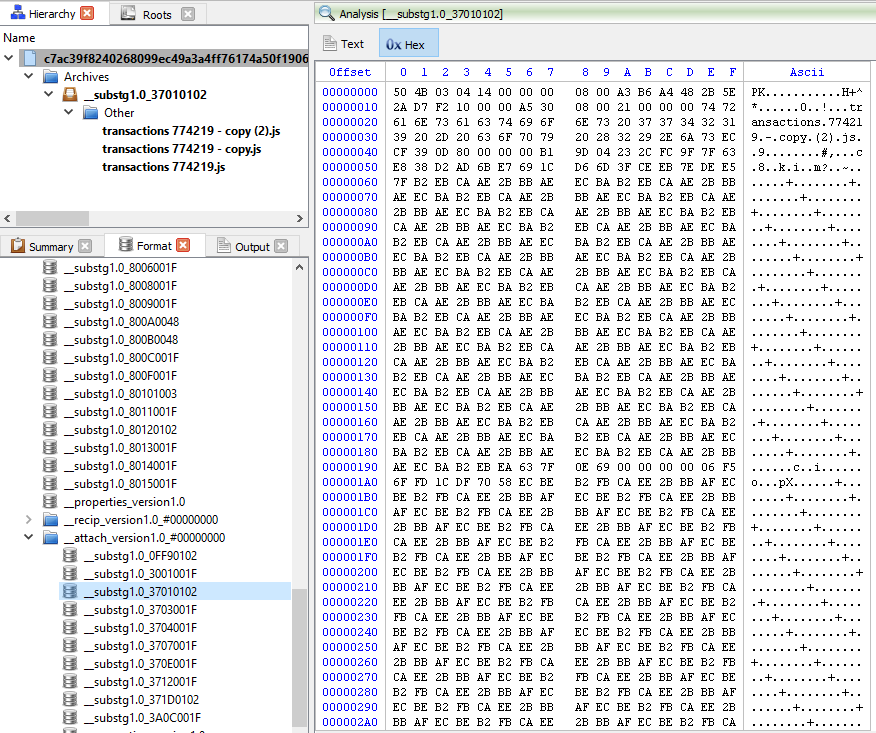Close the Output tab
The height and width of the screenshot is (733, 876).
point(282,246)
